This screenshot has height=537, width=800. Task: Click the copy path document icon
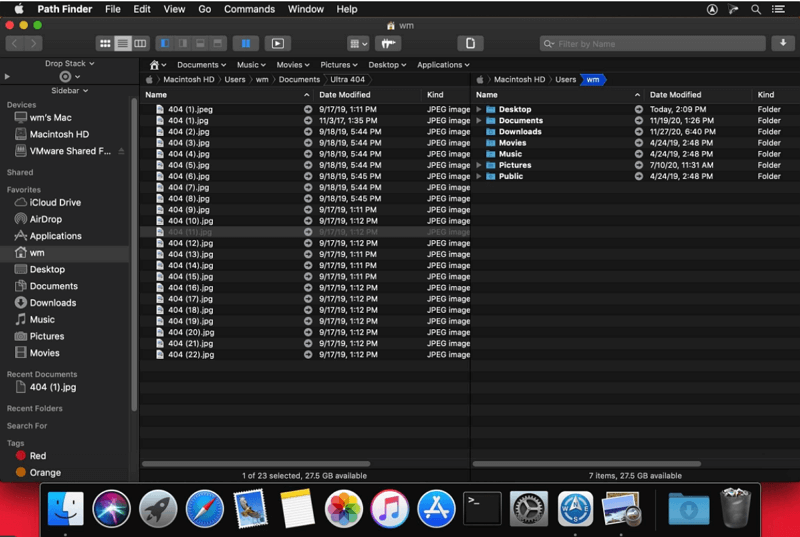(x=470, y=44)
